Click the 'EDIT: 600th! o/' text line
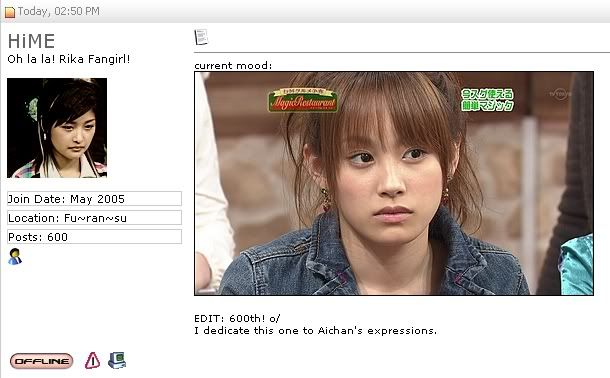Image resolution: width=610 pixels, height=378 pixels. click(x=237, y=318)
